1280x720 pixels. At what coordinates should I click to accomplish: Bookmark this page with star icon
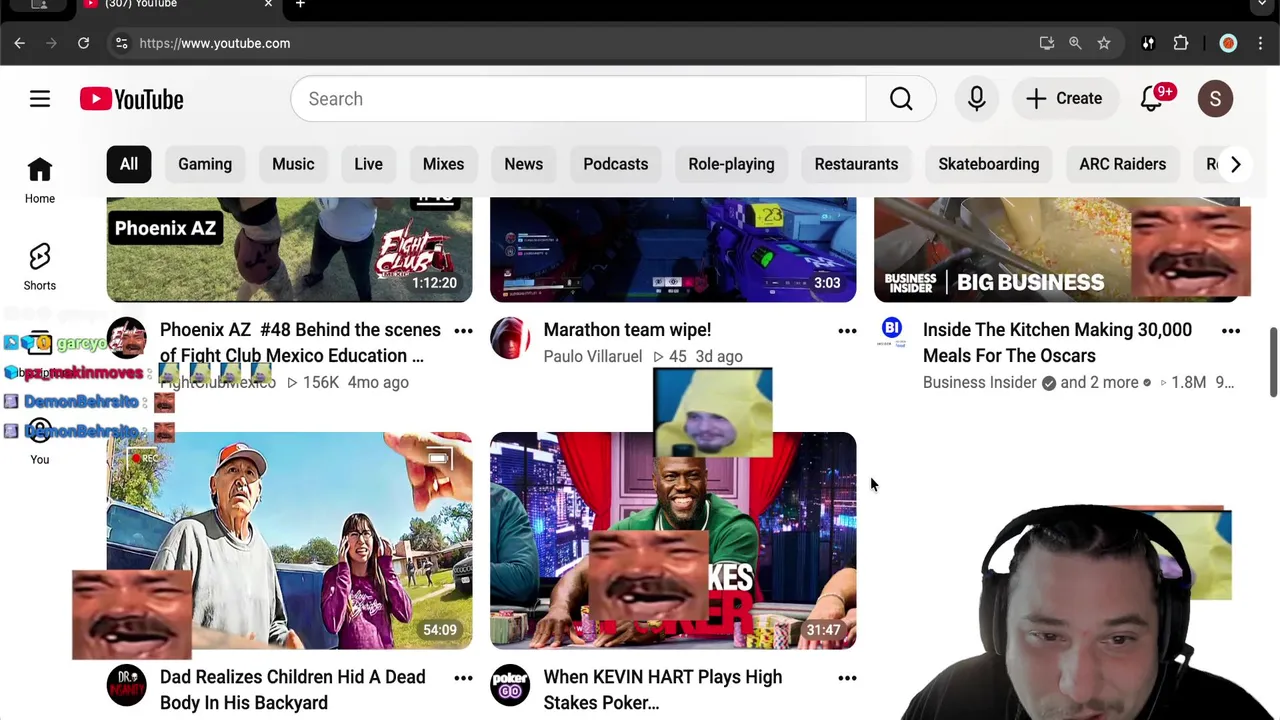click(x=1104, y=43)
